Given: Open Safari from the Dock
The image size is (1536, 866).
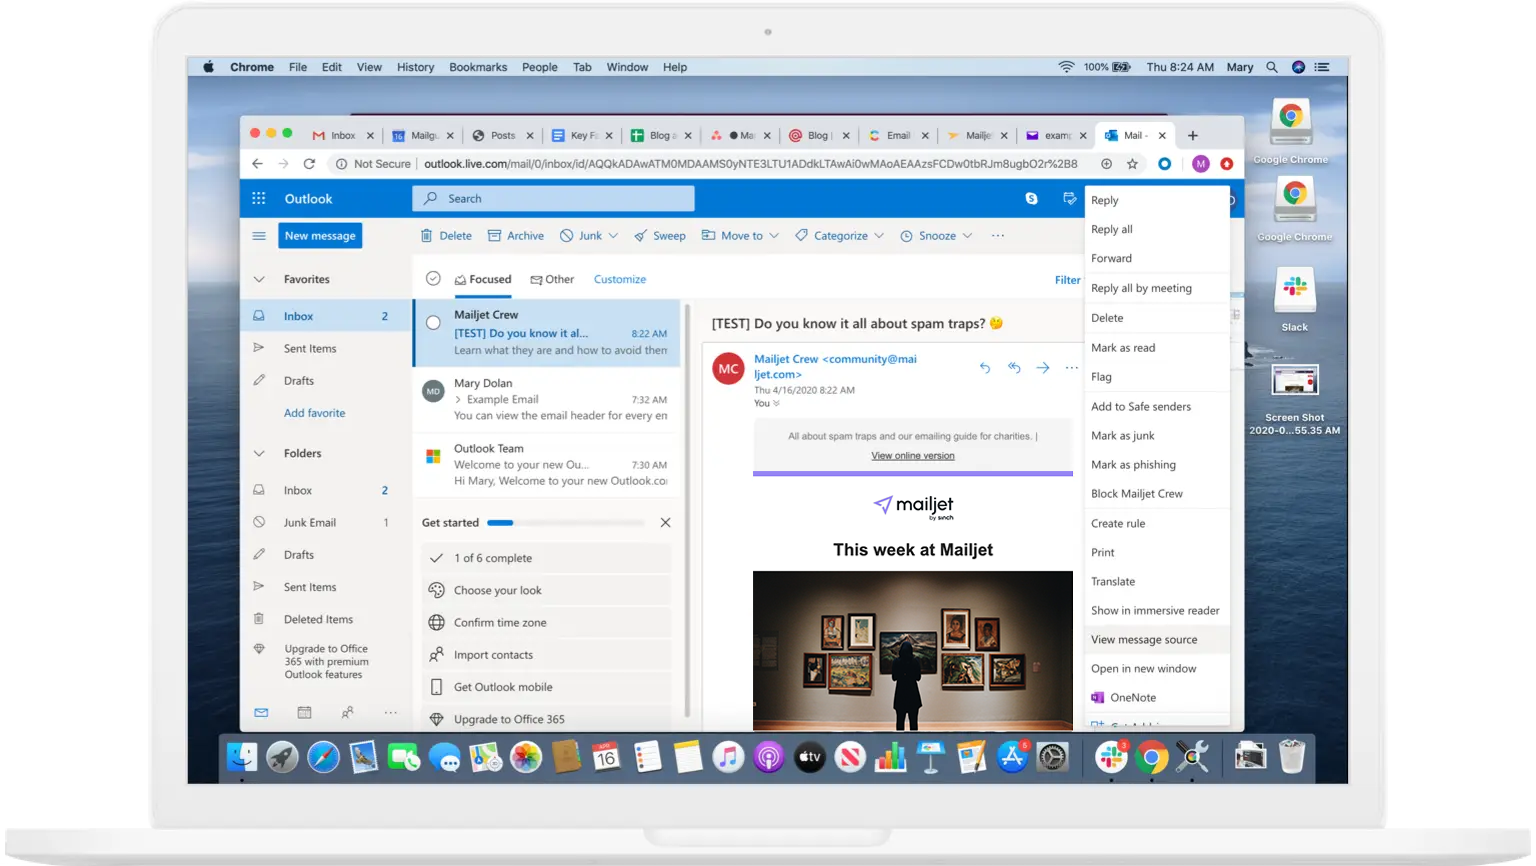Looking at the screenshot, I should (x=323, y=758).
